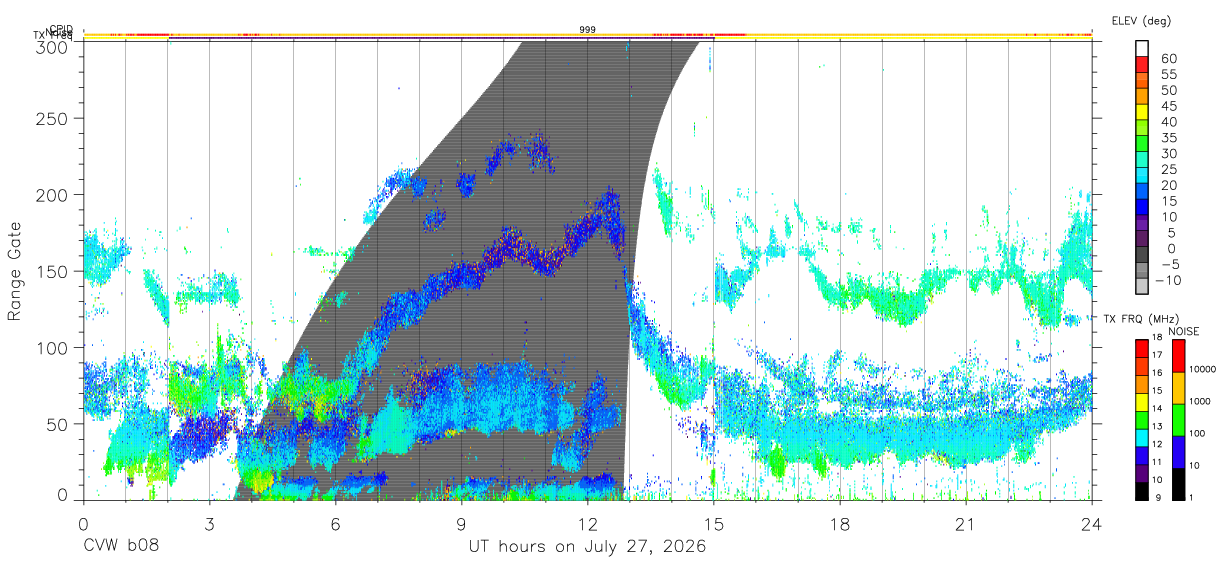Click the '6' hour tick on the time axis
1228x567 pixels.
(335, 523)
